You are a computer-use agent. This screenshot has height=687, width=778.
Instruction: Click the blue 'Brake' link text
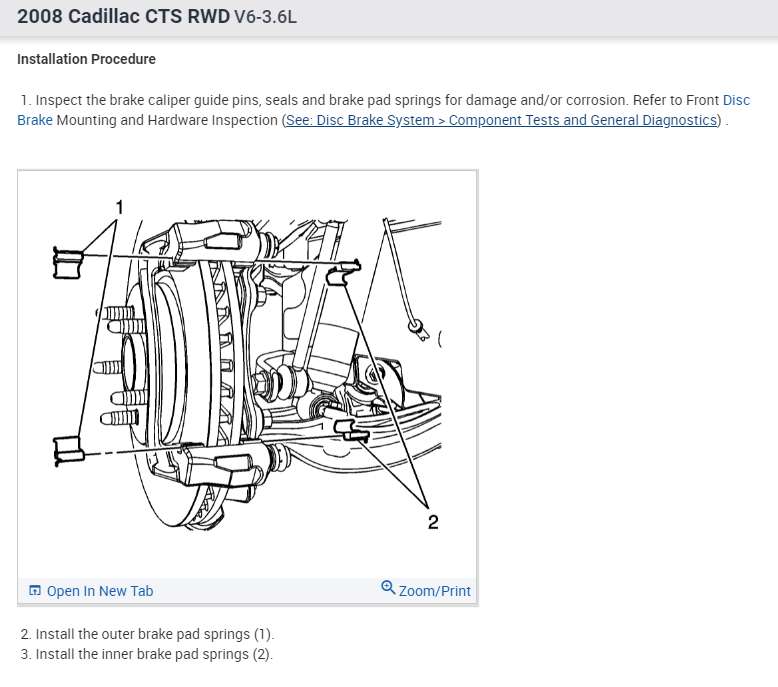[x=35, y=120]
